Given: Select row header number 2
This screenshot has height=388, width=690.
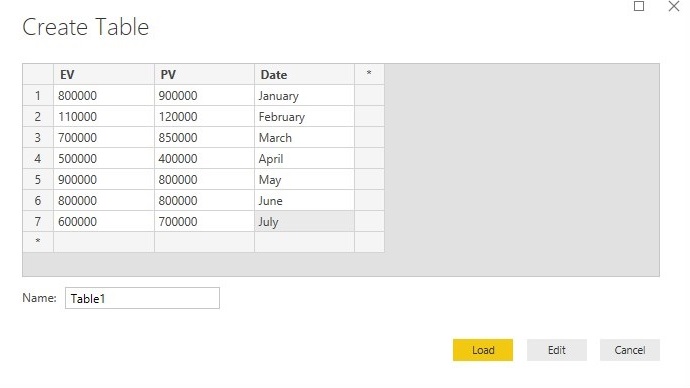Looking at the screenshot, I should [x=38, y=117].
